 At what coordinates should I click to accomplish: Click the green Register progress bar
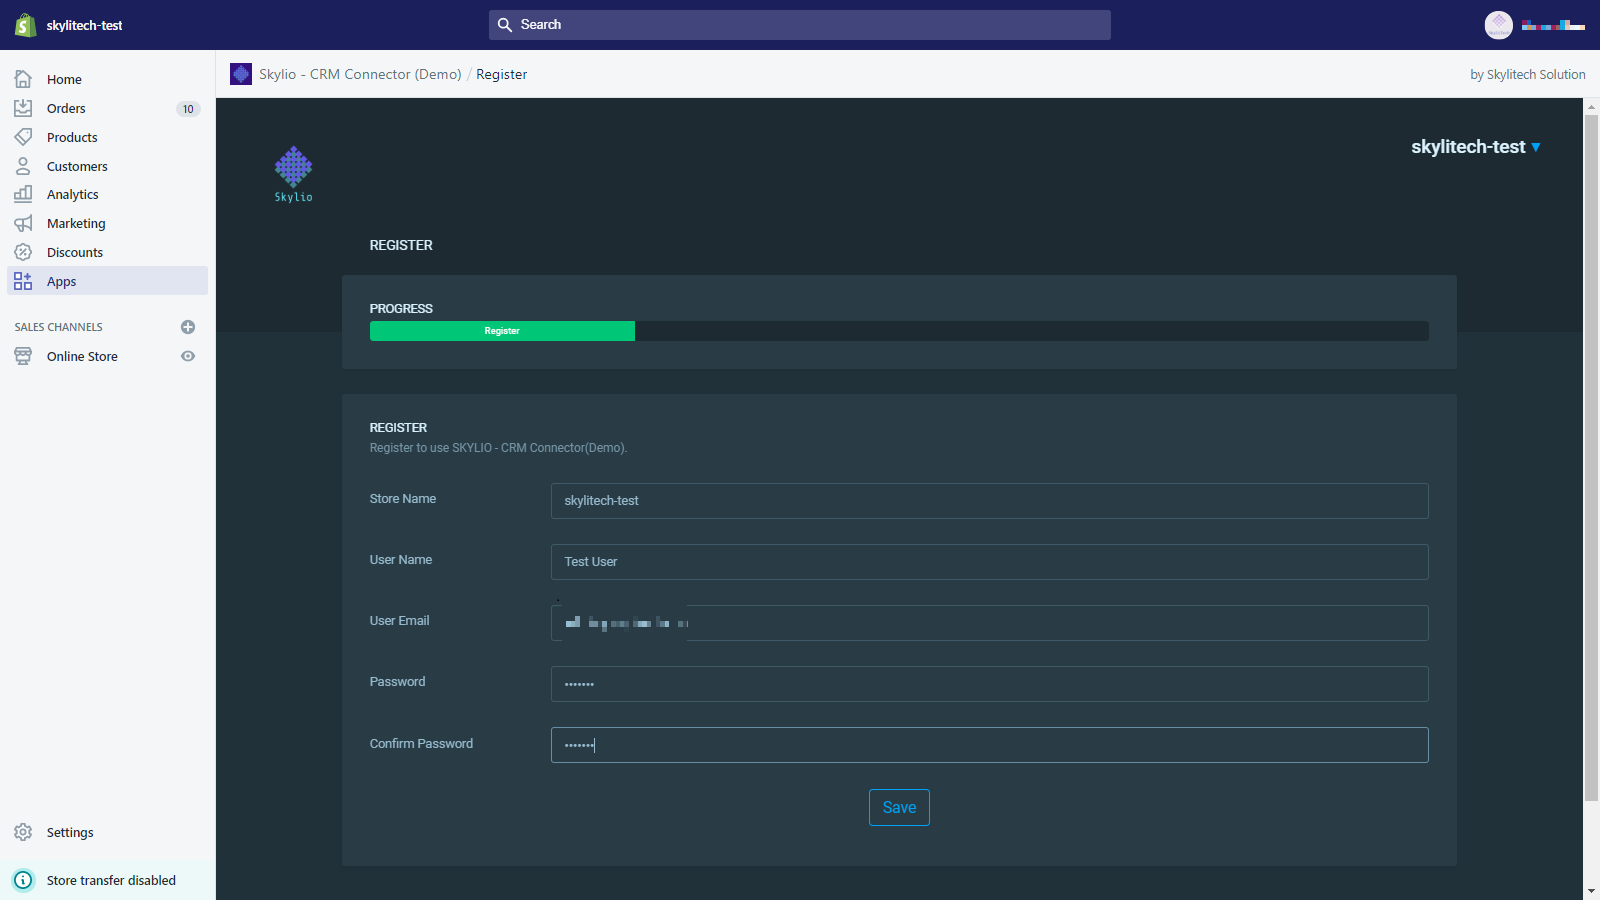(502, 331)
